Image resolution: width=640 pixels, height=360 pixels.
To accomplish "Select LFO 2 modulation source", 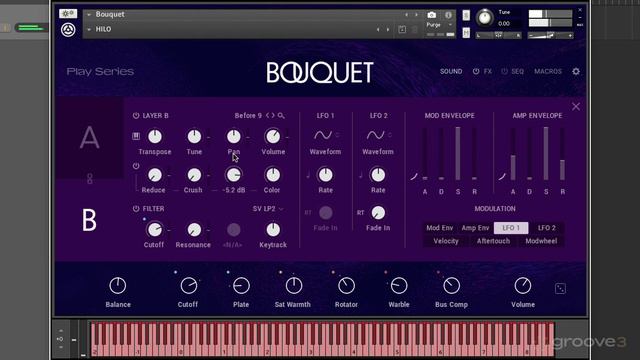I will [x=547, y=228].
